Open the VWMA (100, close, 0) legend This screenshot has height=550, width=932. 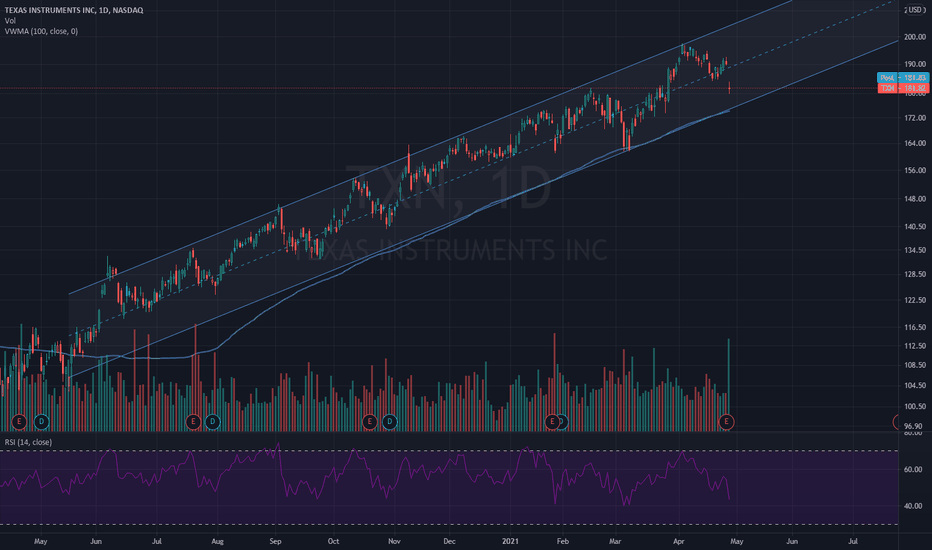(41, 32)
